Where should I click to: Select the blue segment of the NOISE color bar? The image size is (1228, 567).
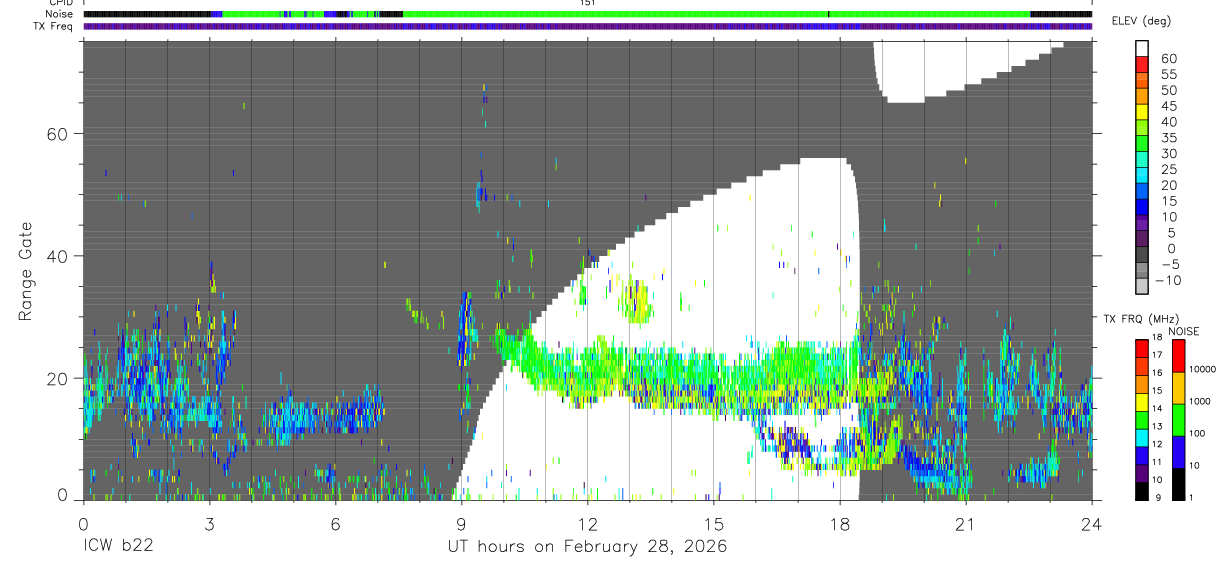(1179, 452)
